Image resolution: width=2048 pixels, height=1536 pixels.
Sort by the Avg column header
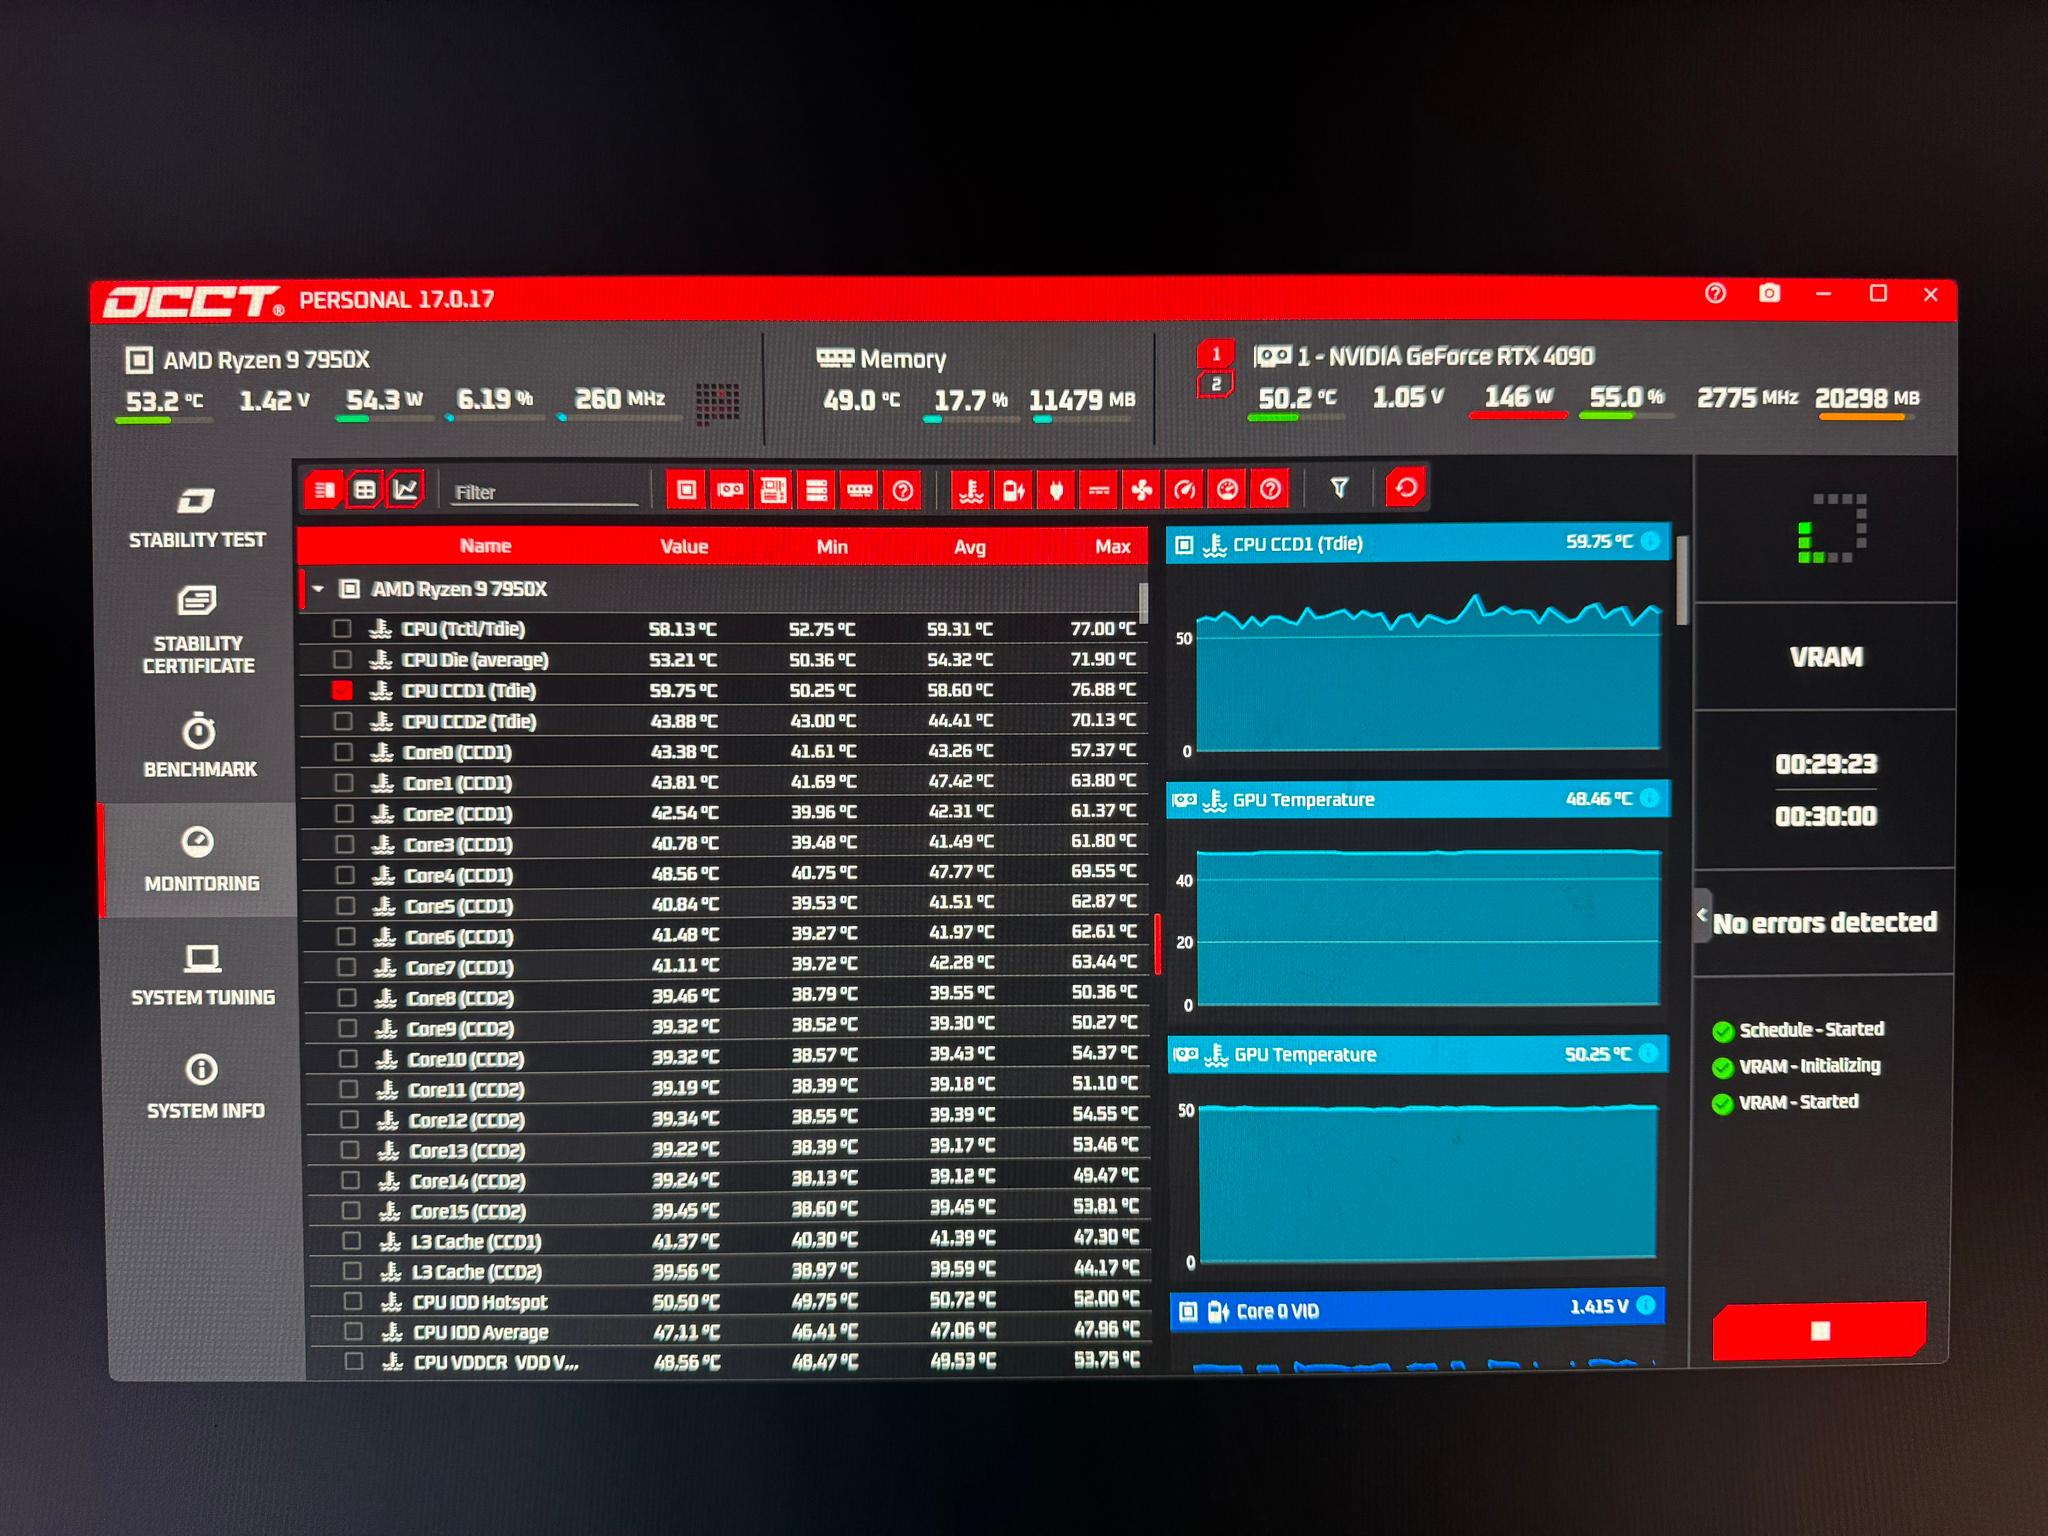click(x=969, y=547)
